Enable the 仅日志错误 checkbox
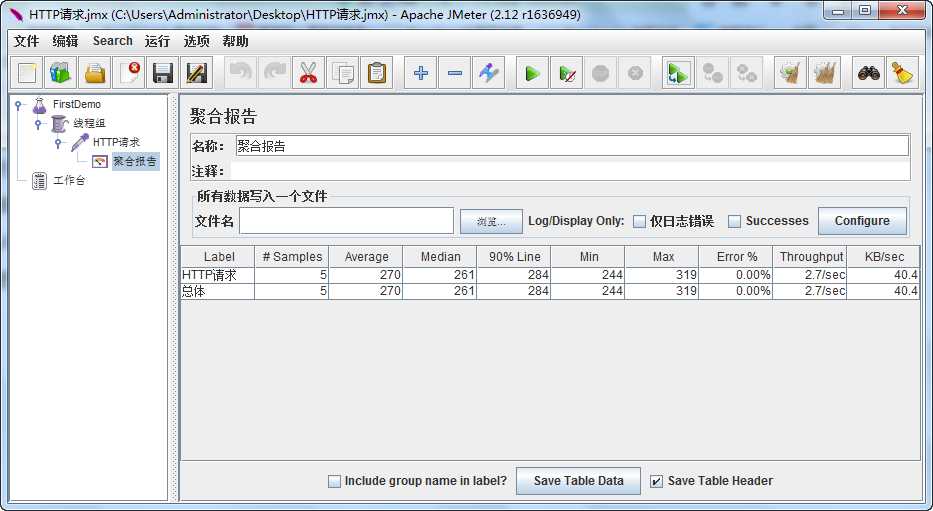The image size is (933, 511). (639, 221)
